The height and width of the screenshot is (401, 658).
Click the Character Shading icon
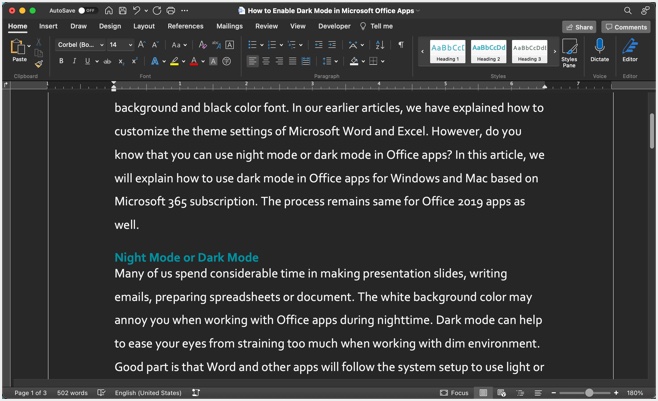coord(213,62)
